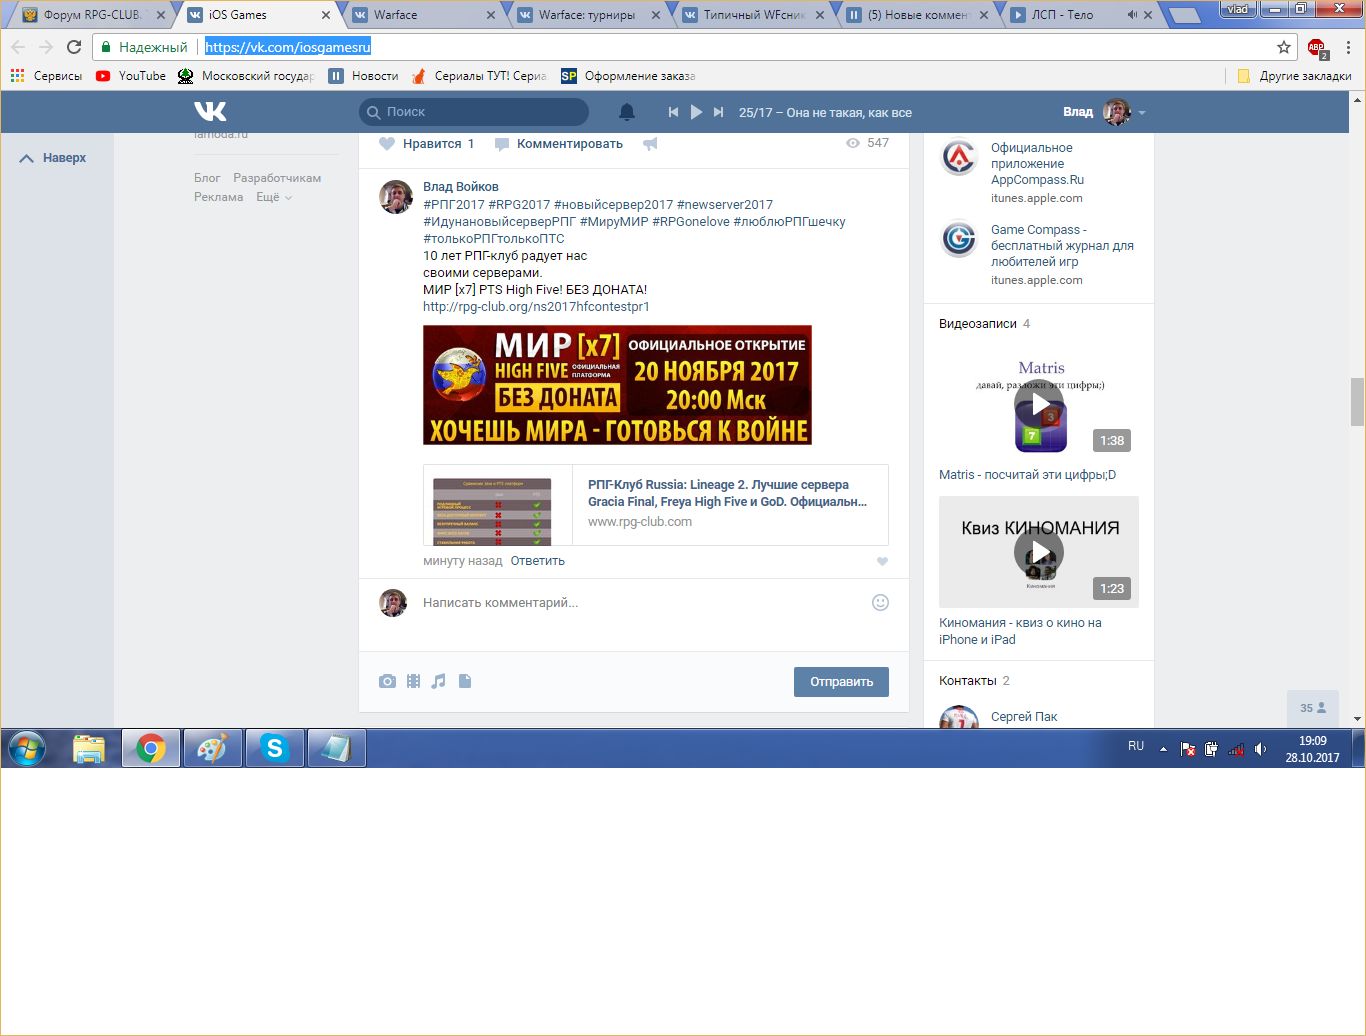The width and height of the screenshot is (1366, 1036).
Task: Open the Windows Start button
Action: [x=27, y=748]
